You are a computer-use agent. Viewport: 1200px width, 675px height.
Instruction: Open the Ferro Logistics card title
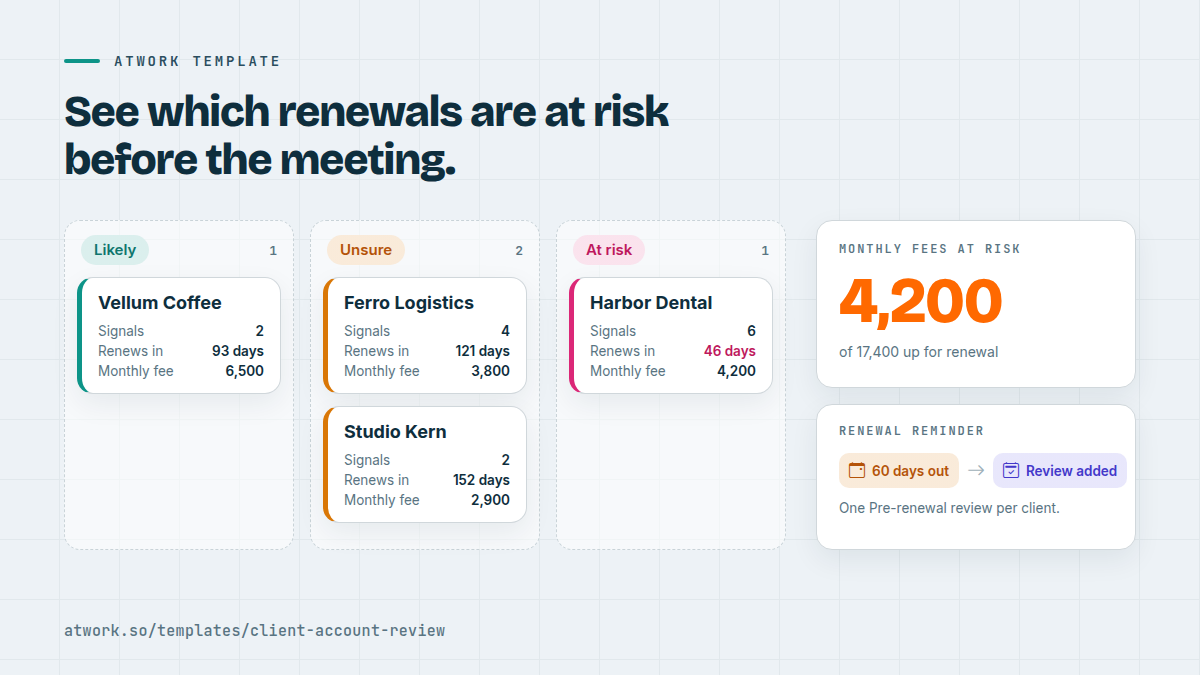[x=409, y=303]
